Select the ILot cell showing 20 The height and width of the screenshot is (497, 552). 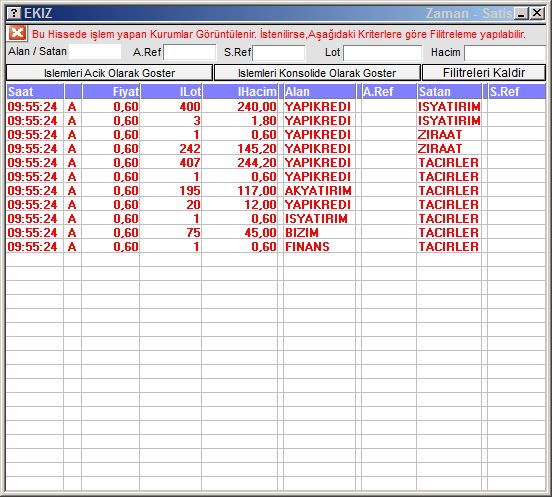[x=193, y=205]
